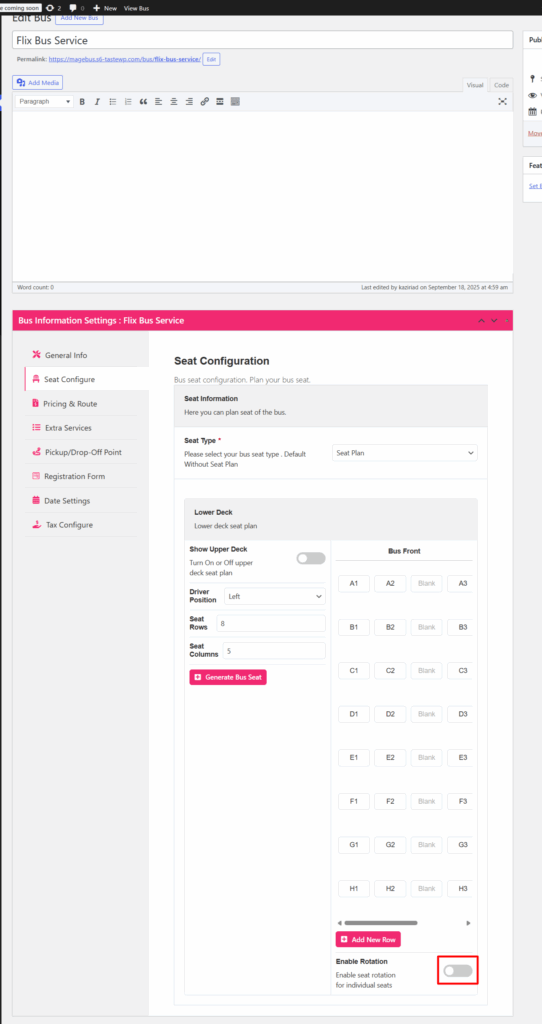Screen dimensions: 542x1024
Task: Click the toolbar toggle icon
Action: pos(235,102)
